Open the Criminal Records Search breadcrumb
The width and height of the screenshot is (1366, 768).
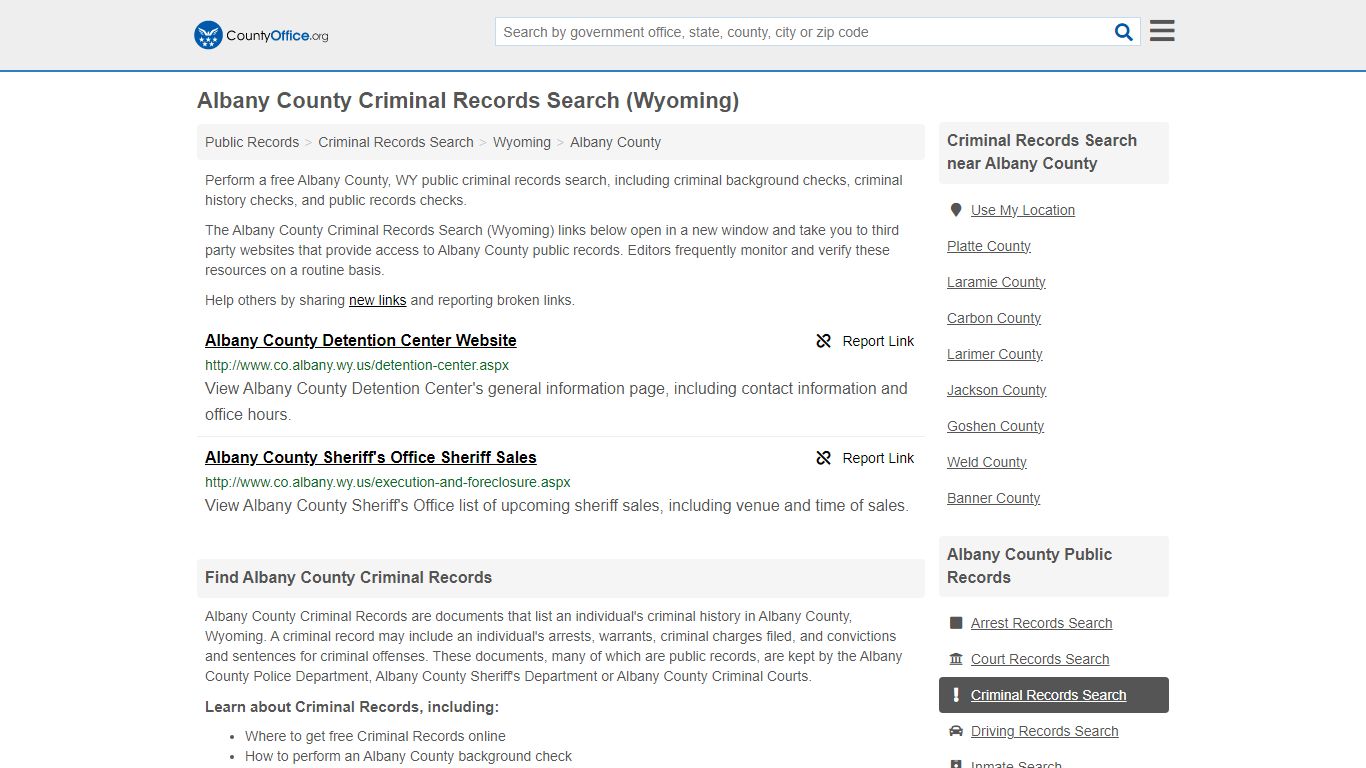(x=396, y=142)
